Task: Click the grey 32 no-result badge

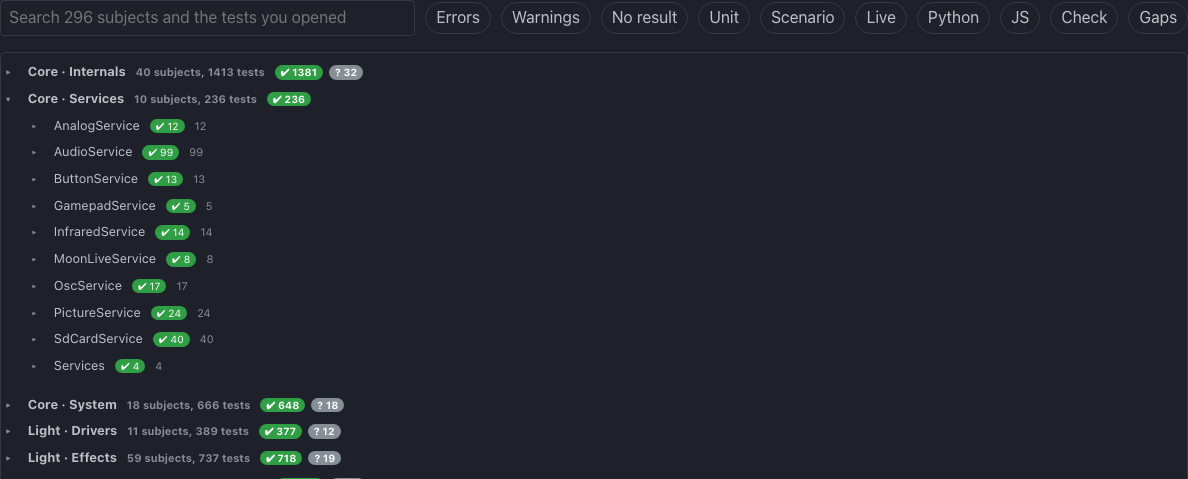Action: 345,73
